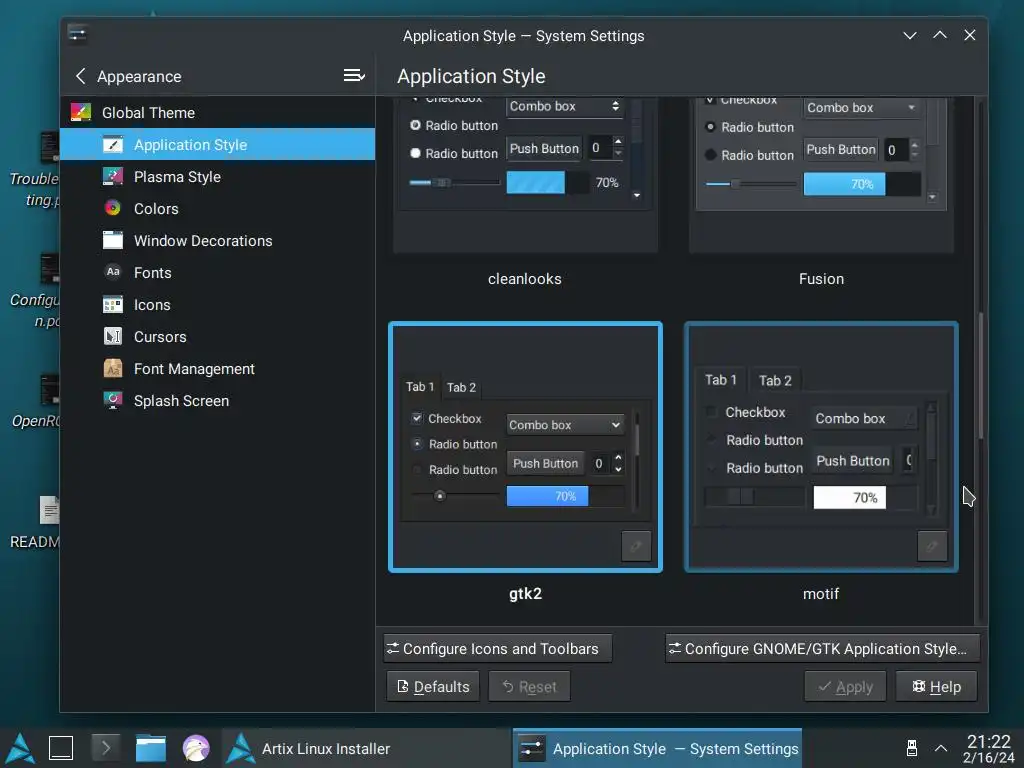The width and height of the screenshot is (1024, 768).
Task: Select first Radio button in Fusion preview
Action: (711, 127)
